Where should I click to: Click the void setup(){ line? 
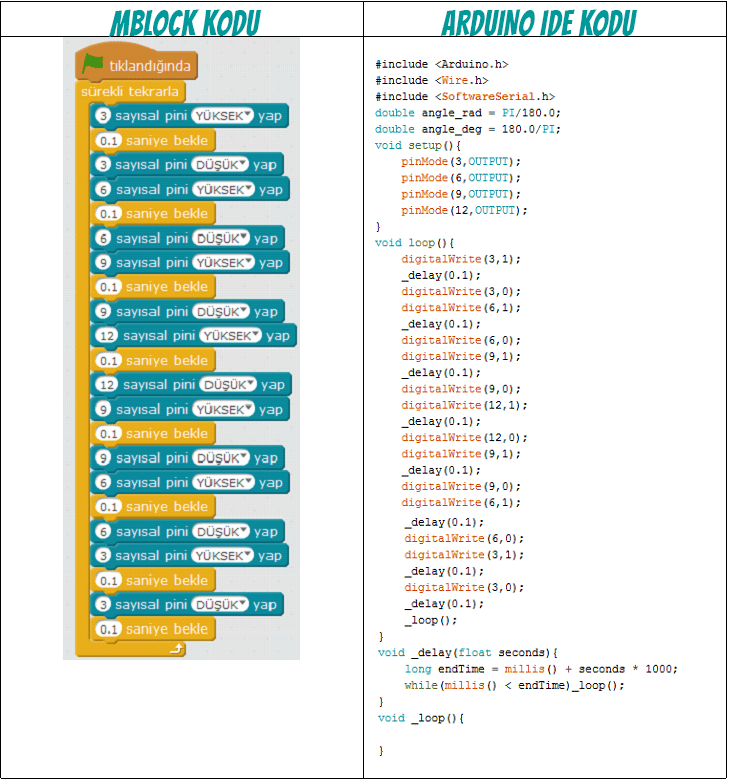click(x=418, y=145)
